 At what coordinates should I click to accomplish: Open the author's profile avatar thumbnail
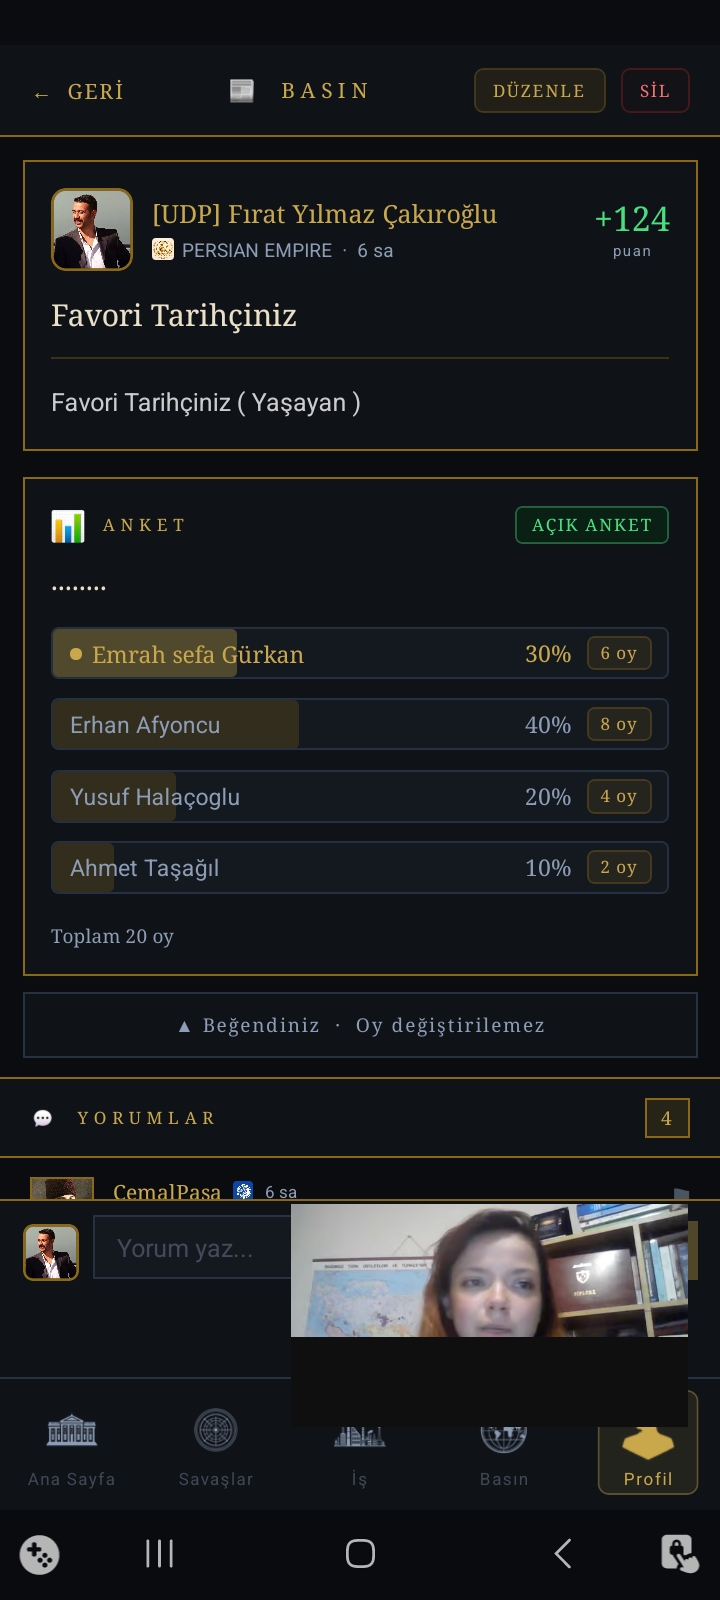pyautogui.click(x=92, y=229)
